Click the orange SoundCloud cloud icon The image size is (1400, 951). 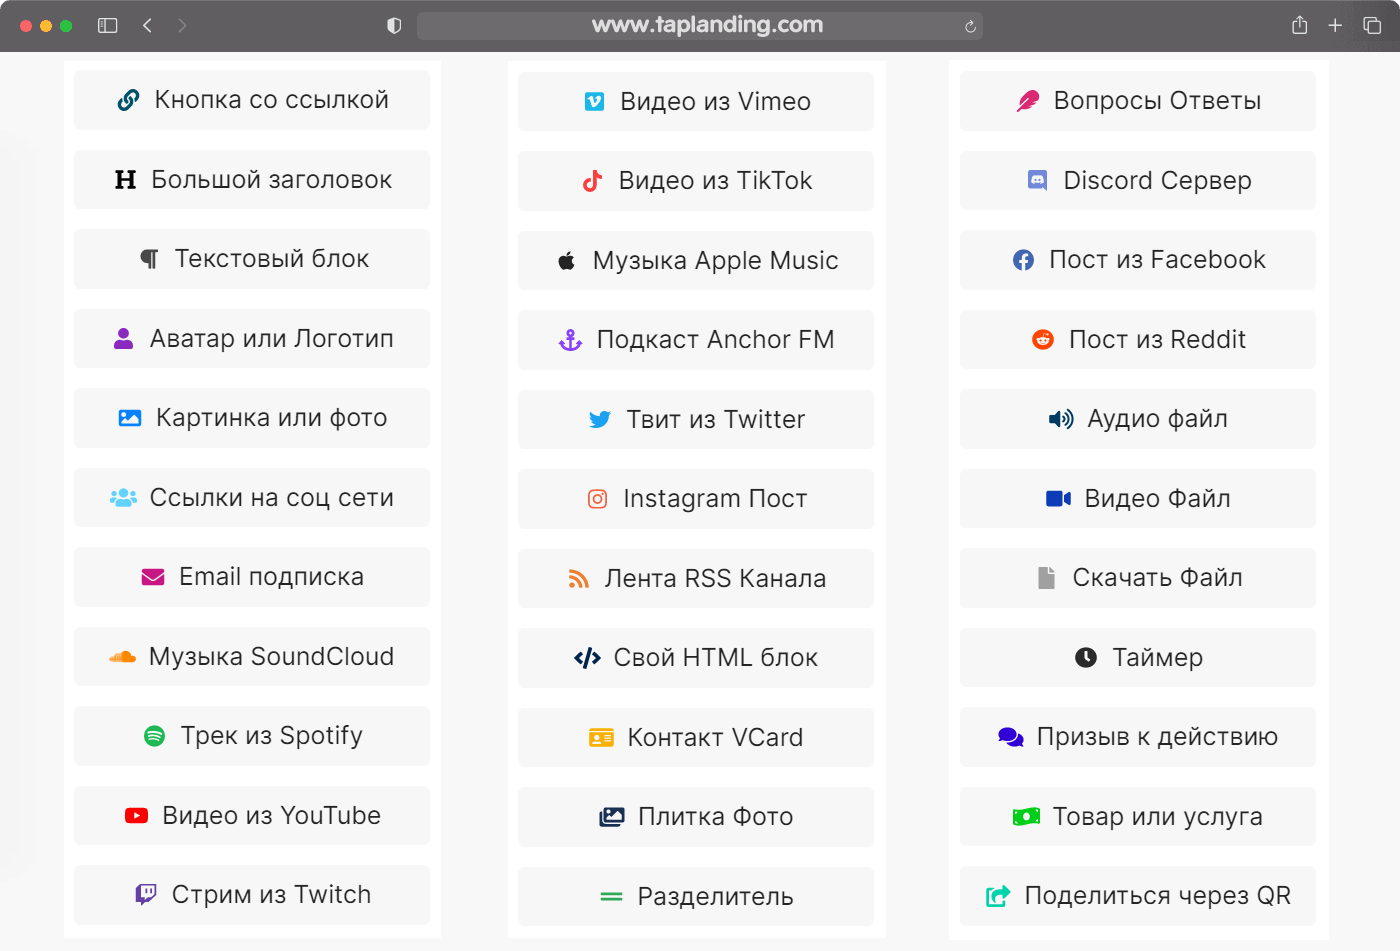coord(122,657)
